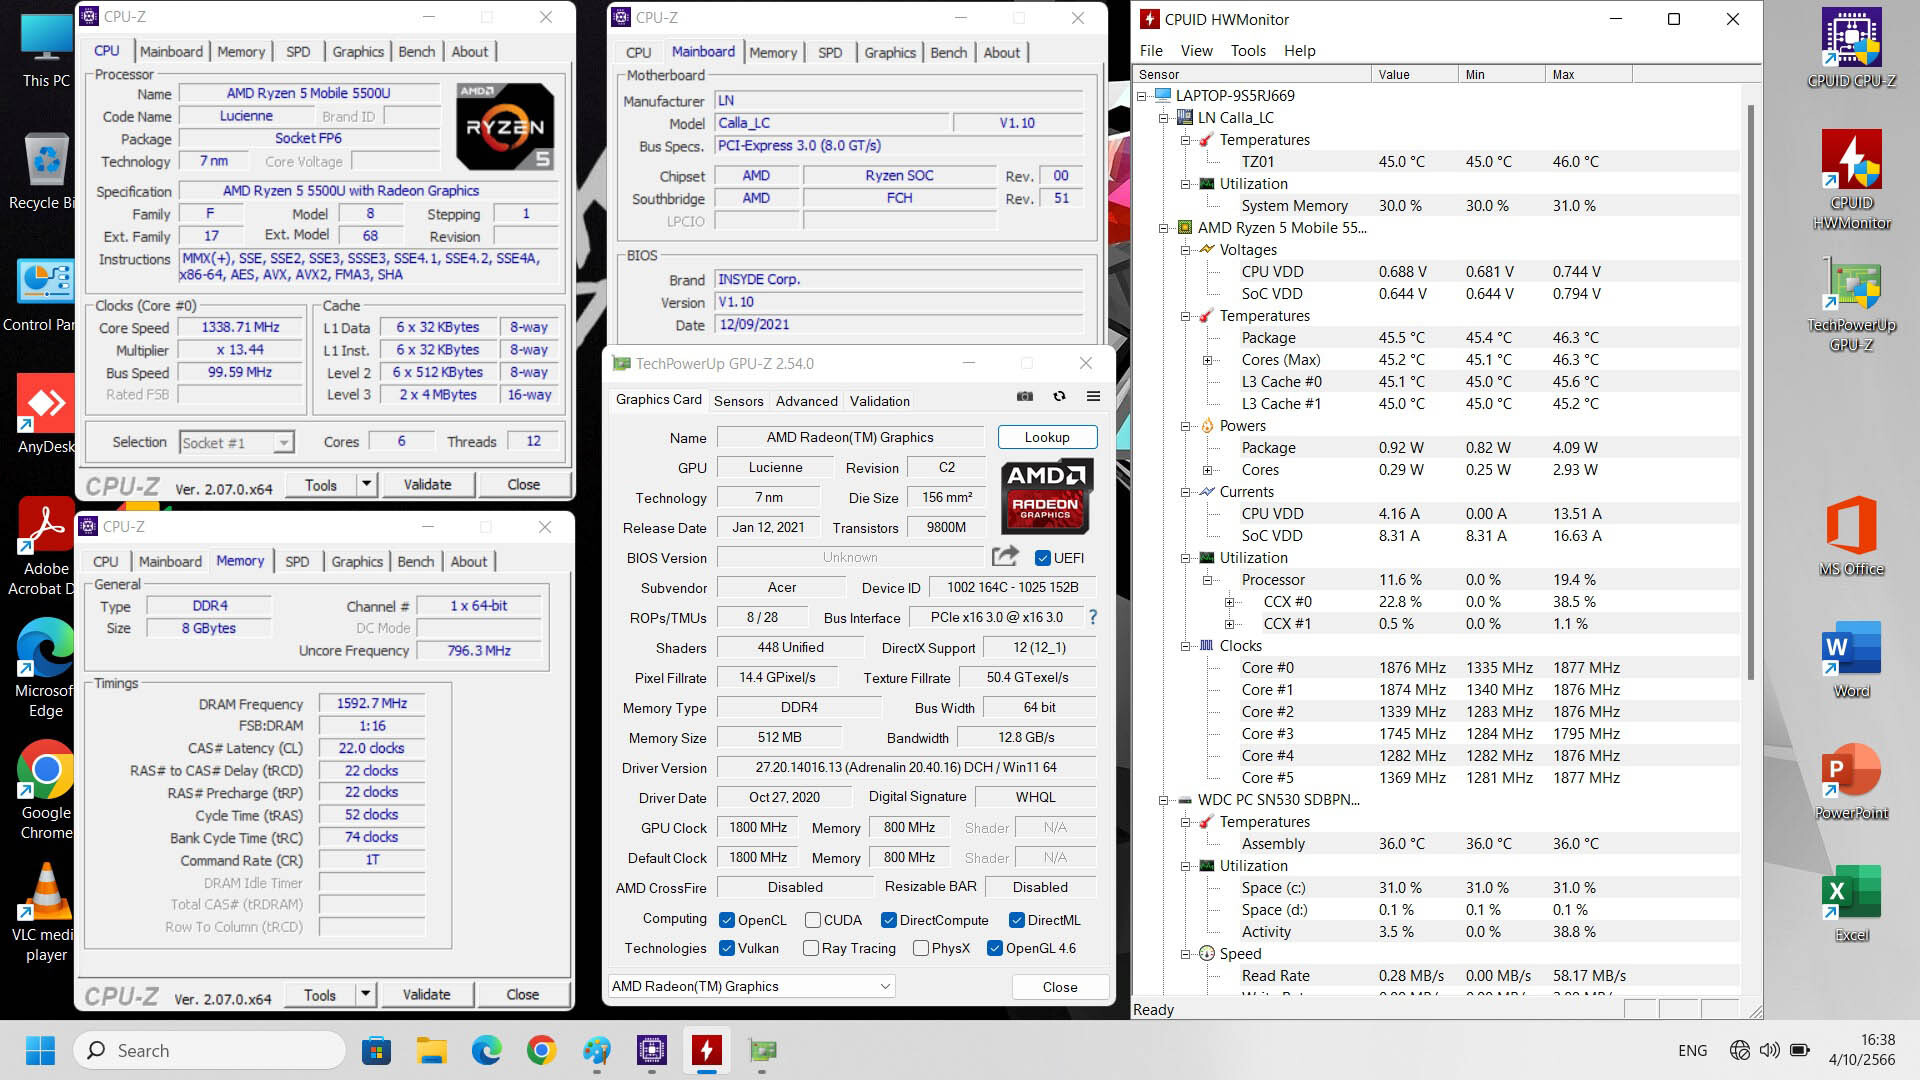
Task: Open CPUID CPU-Z desktop shortcut
Action: [1851, 49]
